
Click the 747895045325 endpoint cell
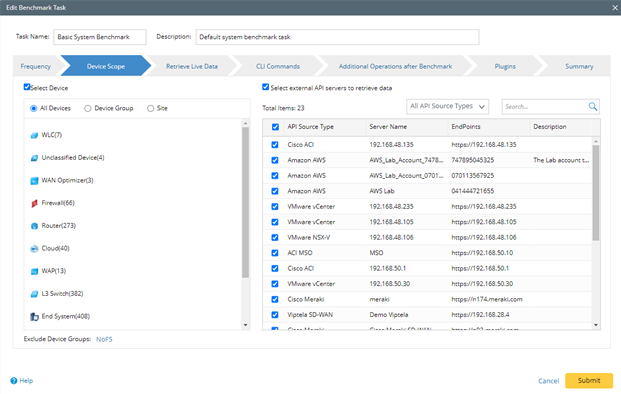472,160
